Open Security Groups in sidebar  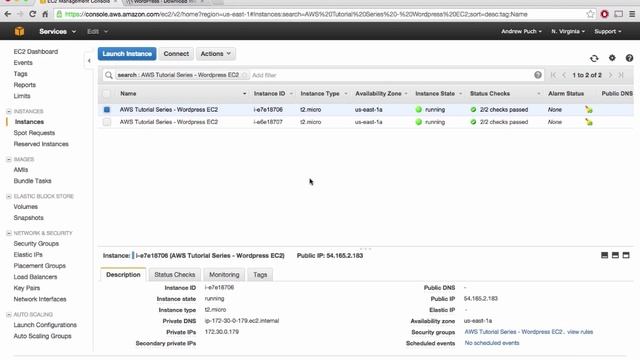click(36, 244)
